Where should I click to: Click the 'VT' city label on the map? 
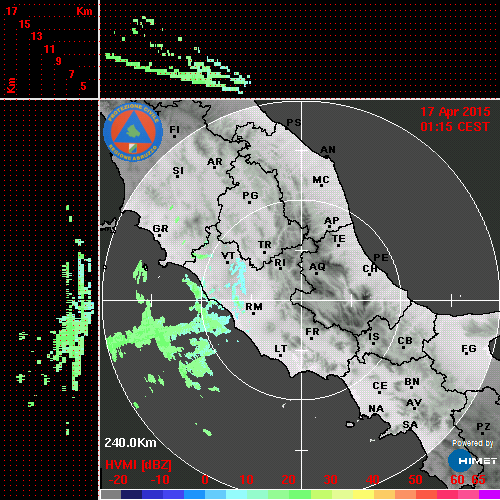(228, 256)
